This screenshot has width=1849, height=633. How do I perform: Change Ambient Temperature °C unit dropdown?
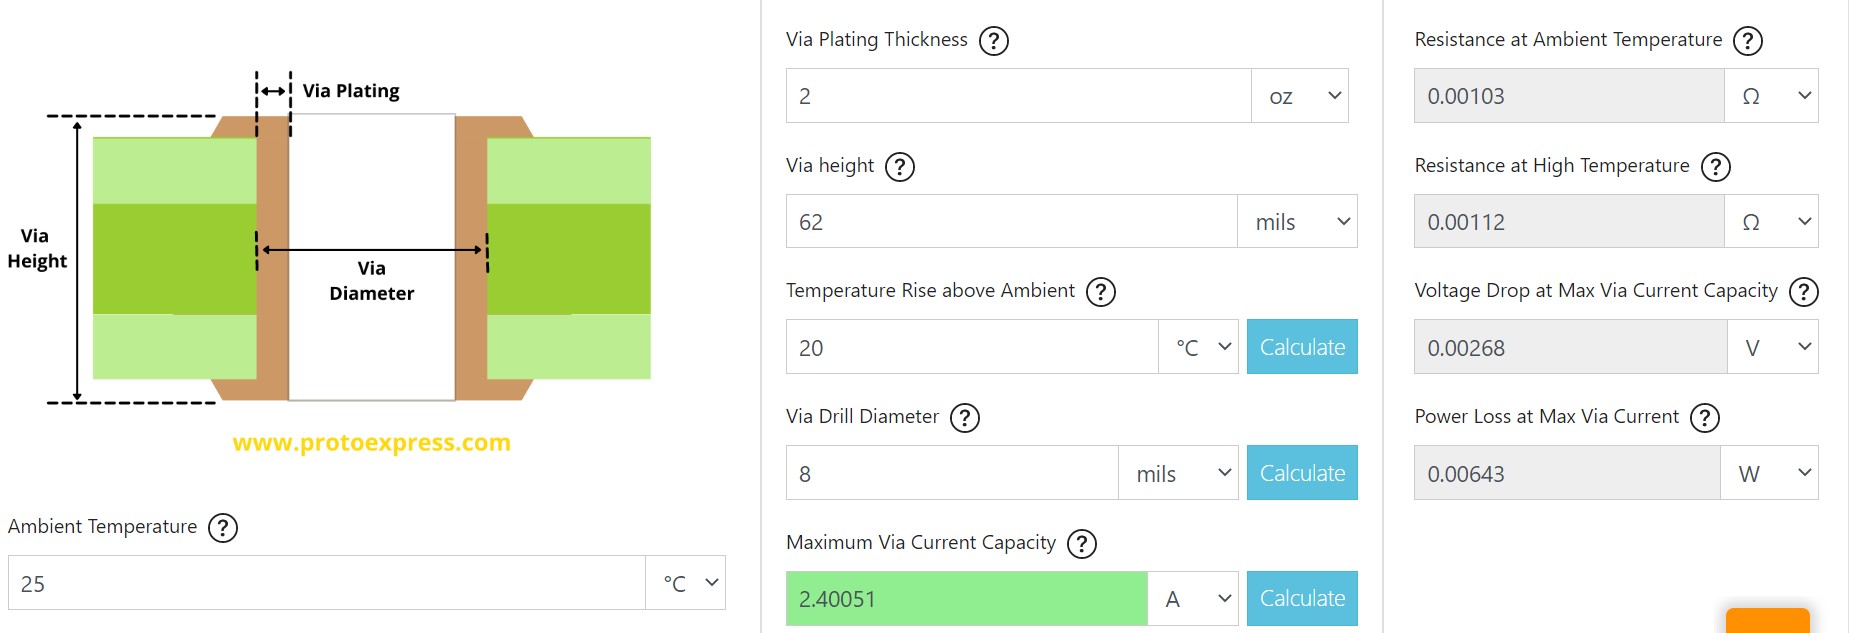[686, 583]
